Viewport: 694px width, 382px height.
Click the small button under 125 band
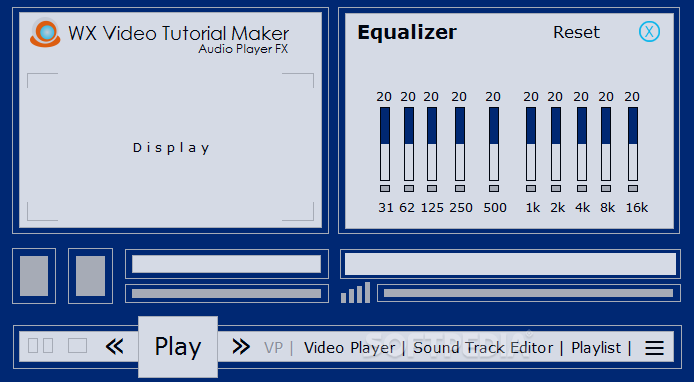pos(432,189)
